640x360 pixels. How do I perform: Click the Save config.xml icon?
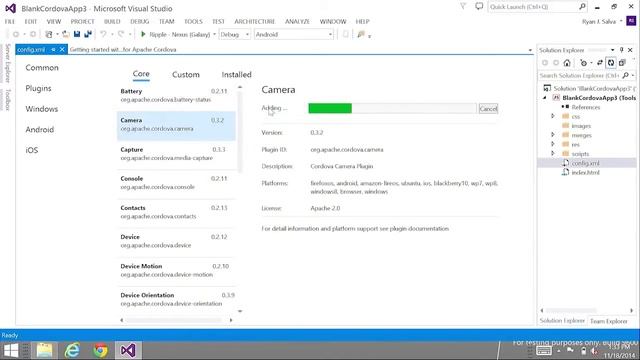77,35
